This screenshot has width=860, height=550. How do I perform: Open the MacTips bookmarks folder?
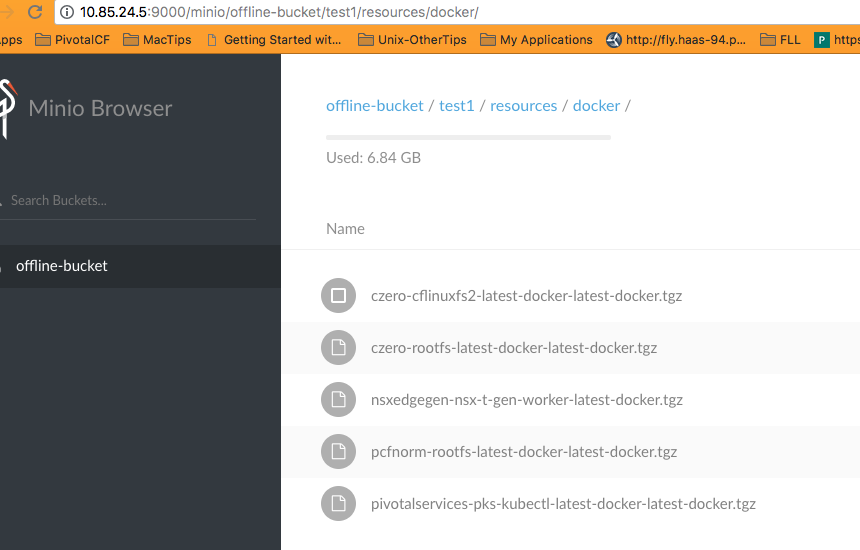(157, 40)
